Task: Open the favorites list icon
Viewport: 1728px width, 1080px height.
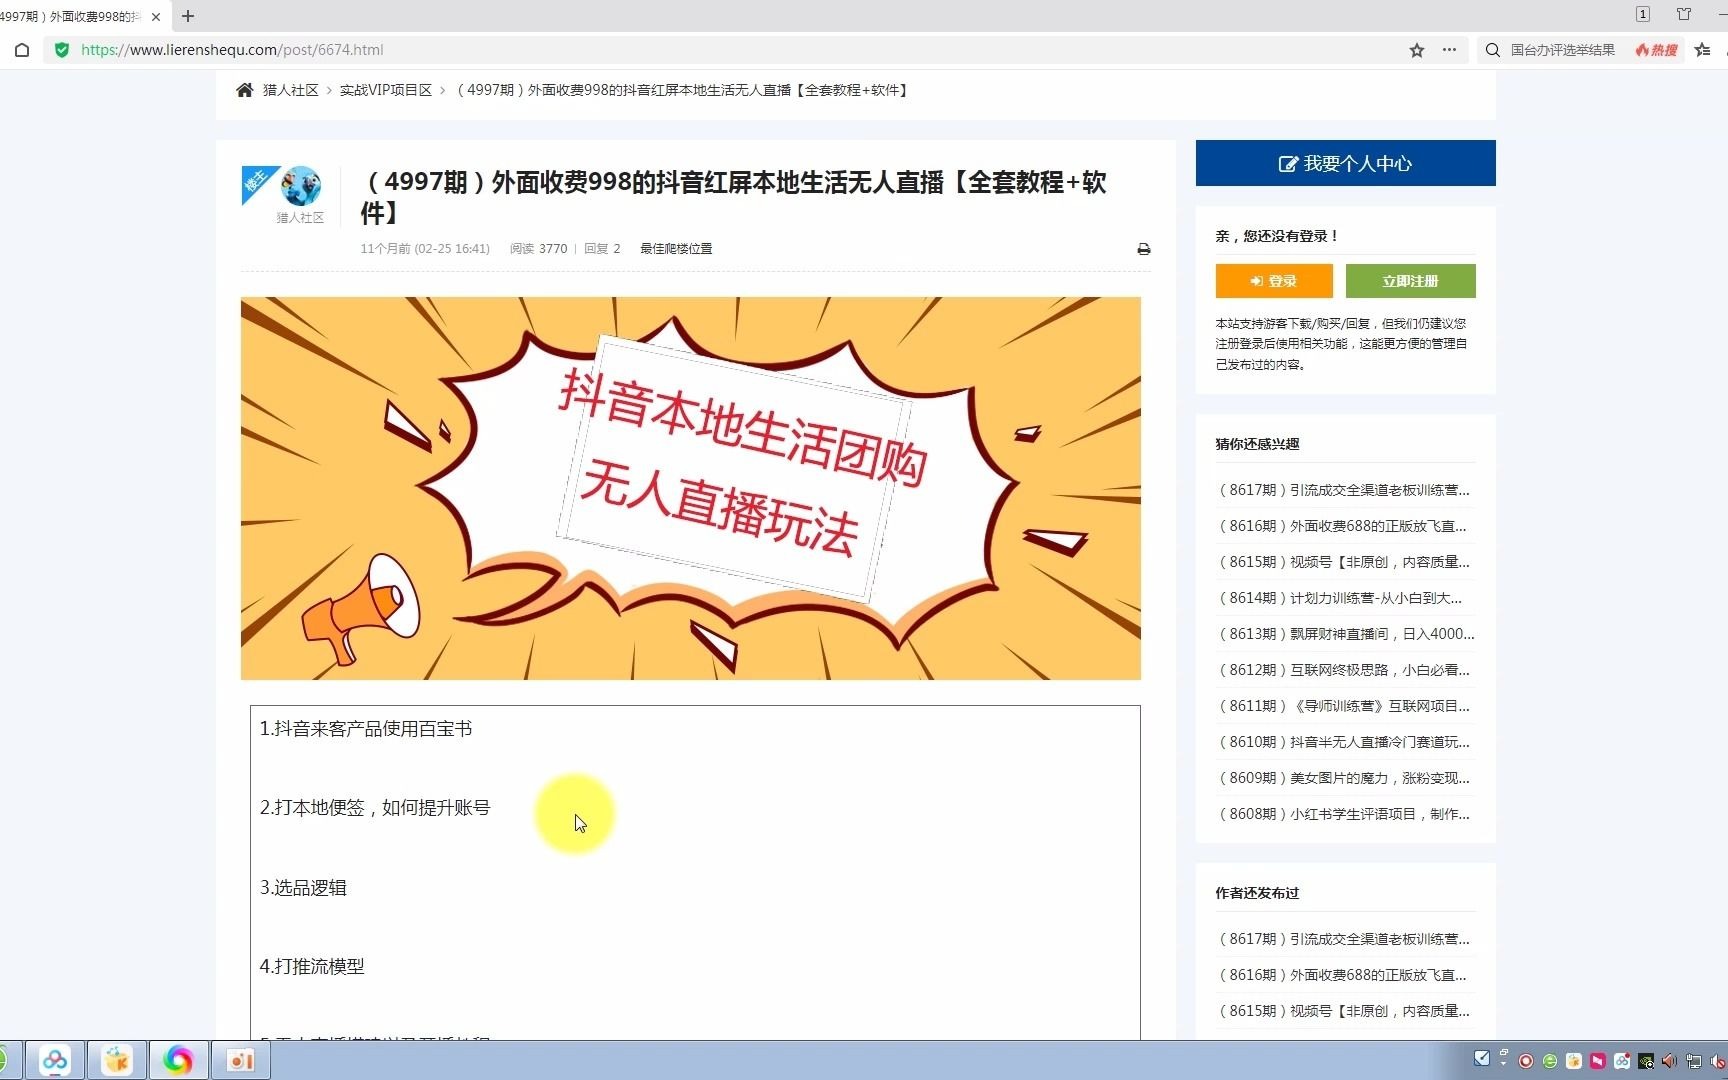Action: (1703, 50)
